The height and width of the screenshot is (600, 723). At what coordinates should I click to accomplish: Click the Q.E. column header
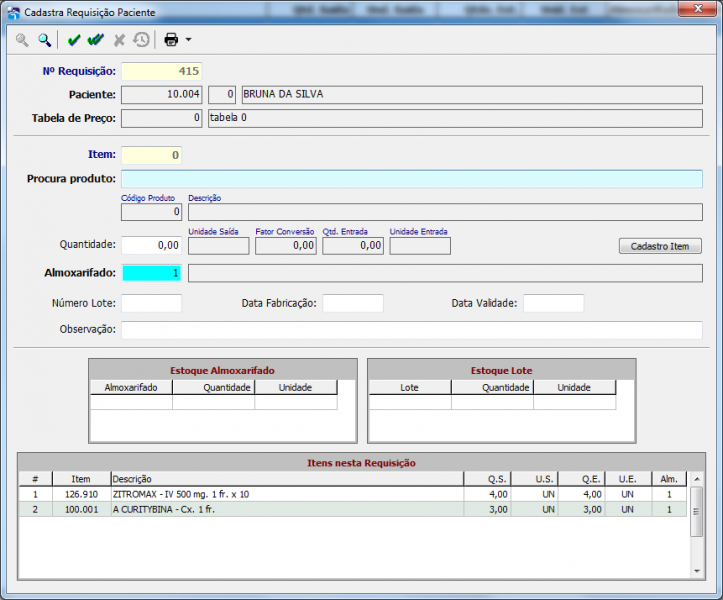pos(582,479)
